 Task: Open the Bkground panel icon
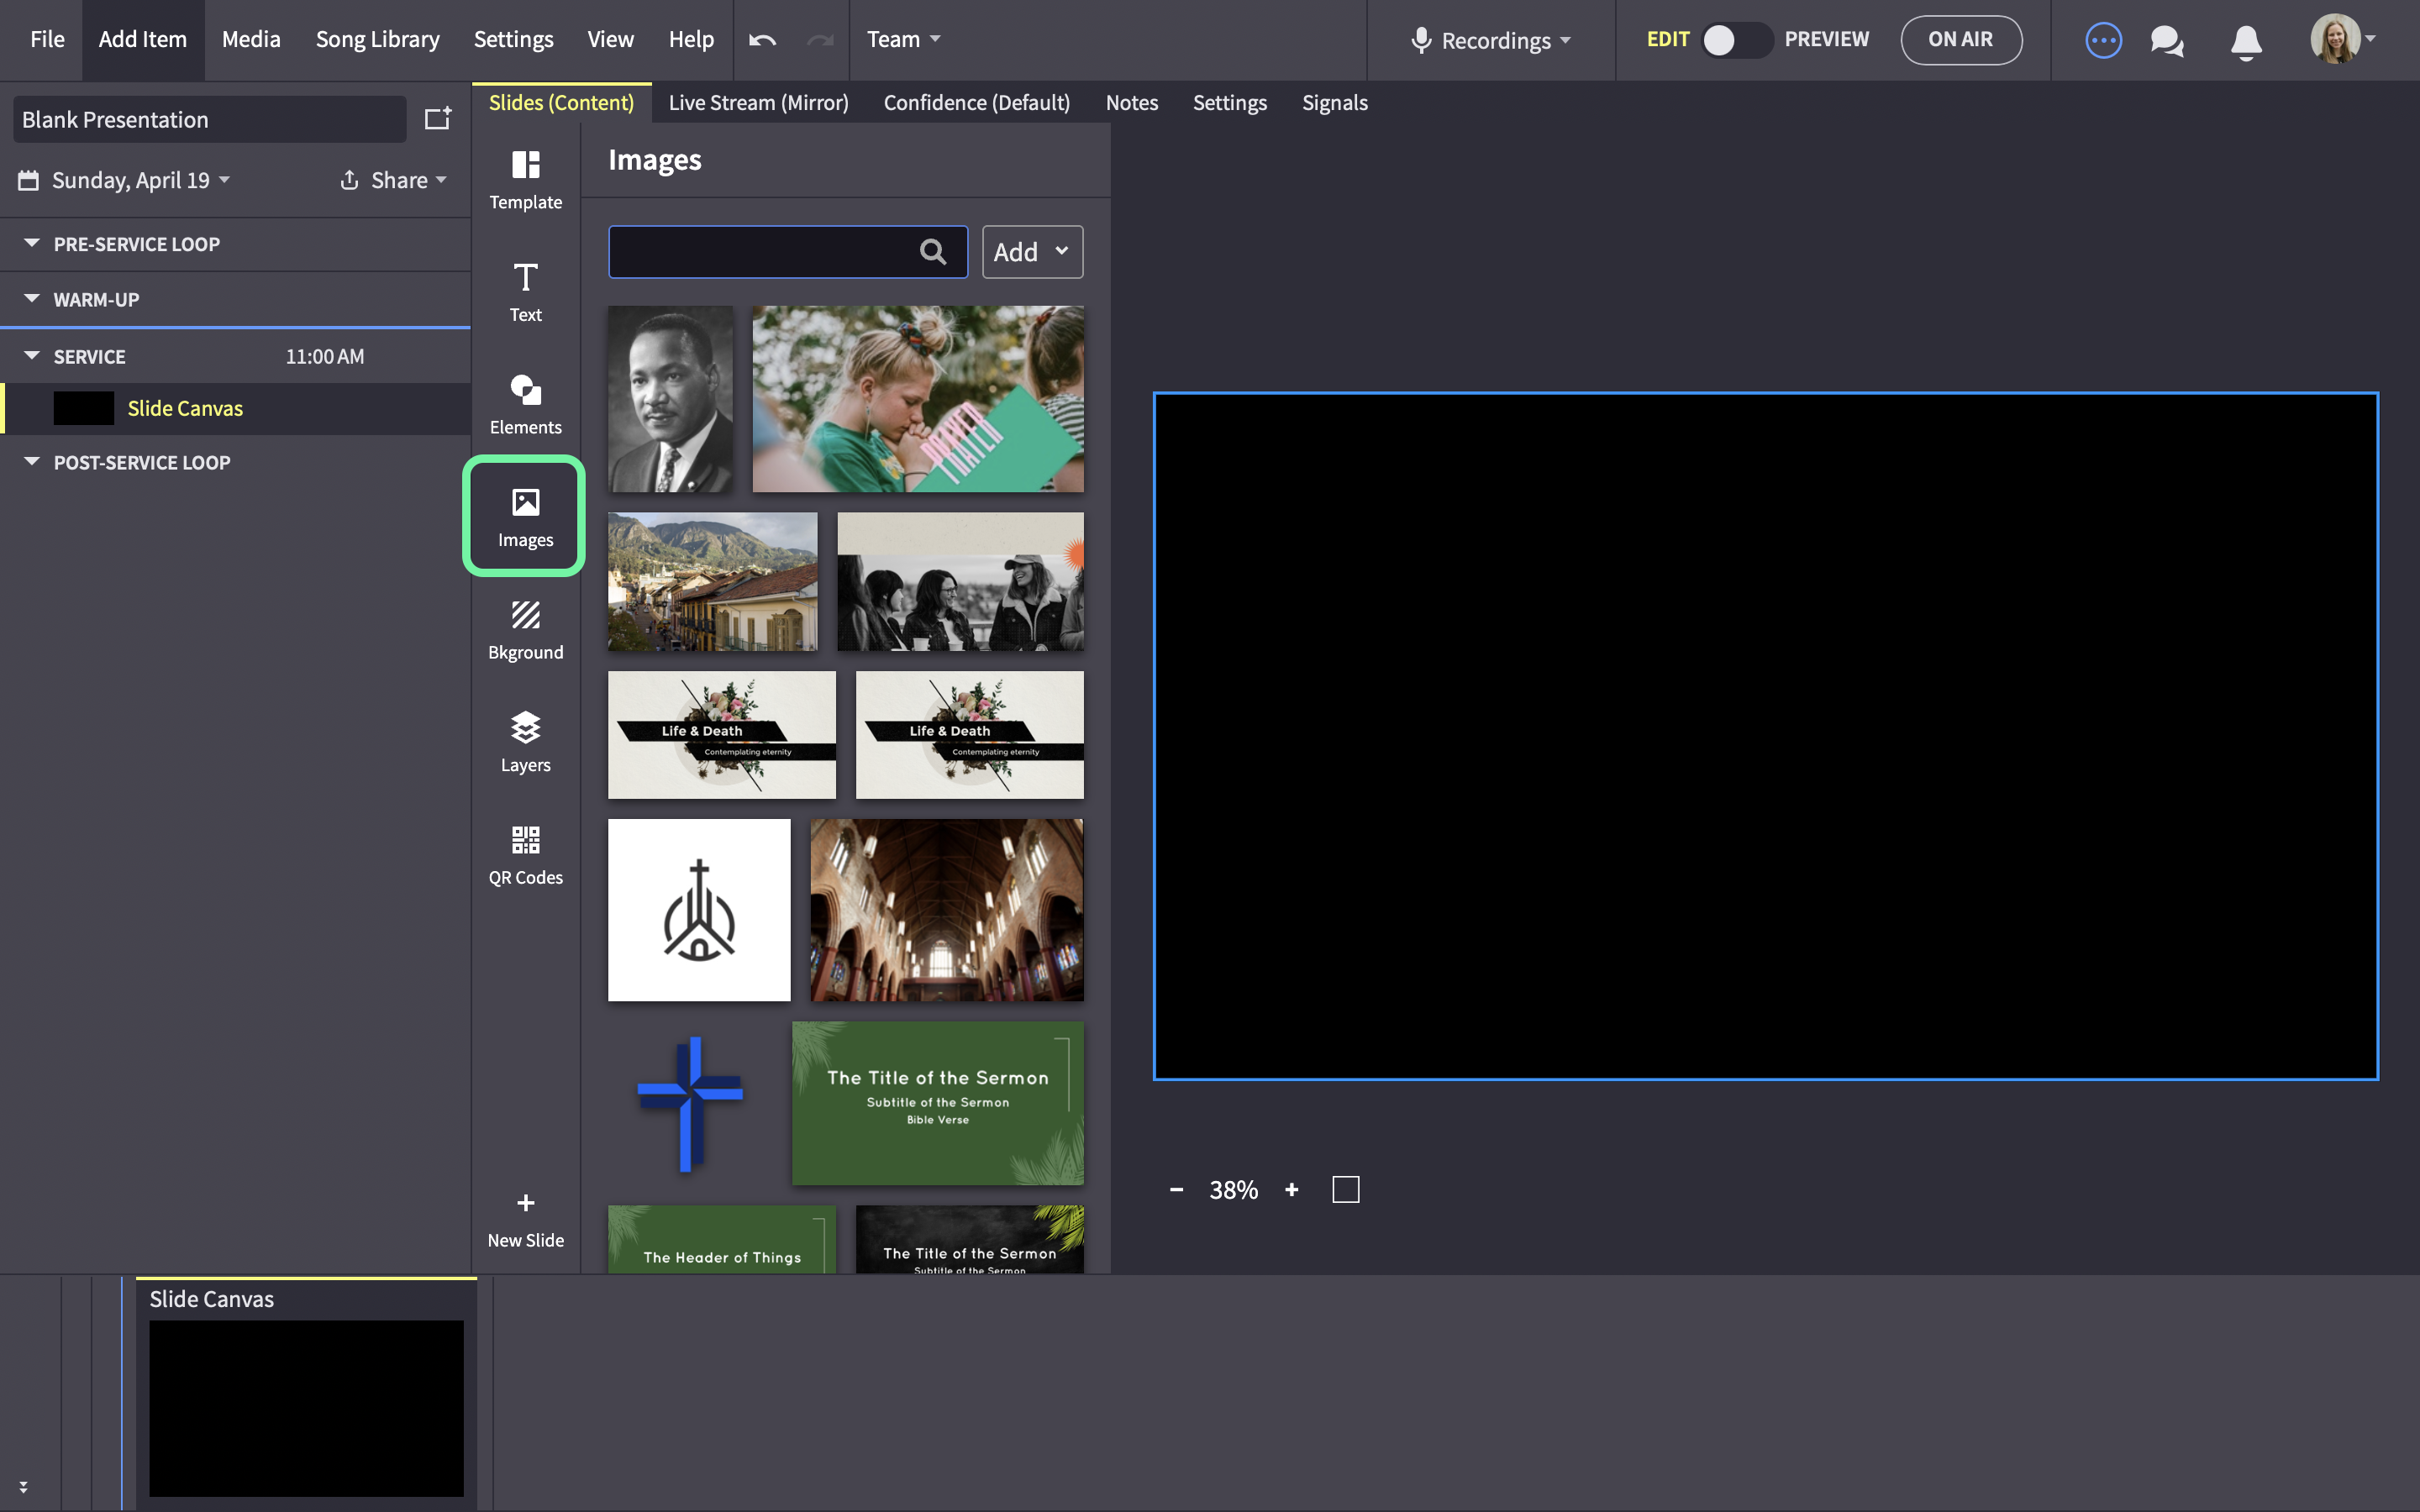pos(525,615)
